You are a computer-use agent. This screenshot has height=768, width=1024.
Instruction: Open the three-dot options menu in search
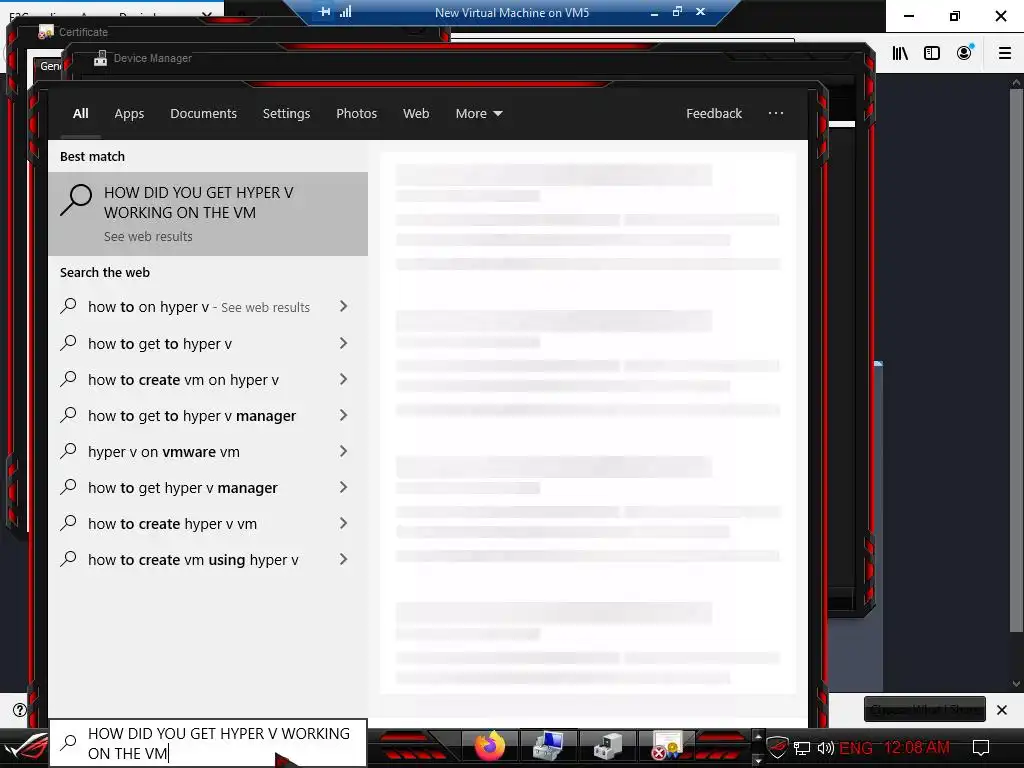[776, 113]
